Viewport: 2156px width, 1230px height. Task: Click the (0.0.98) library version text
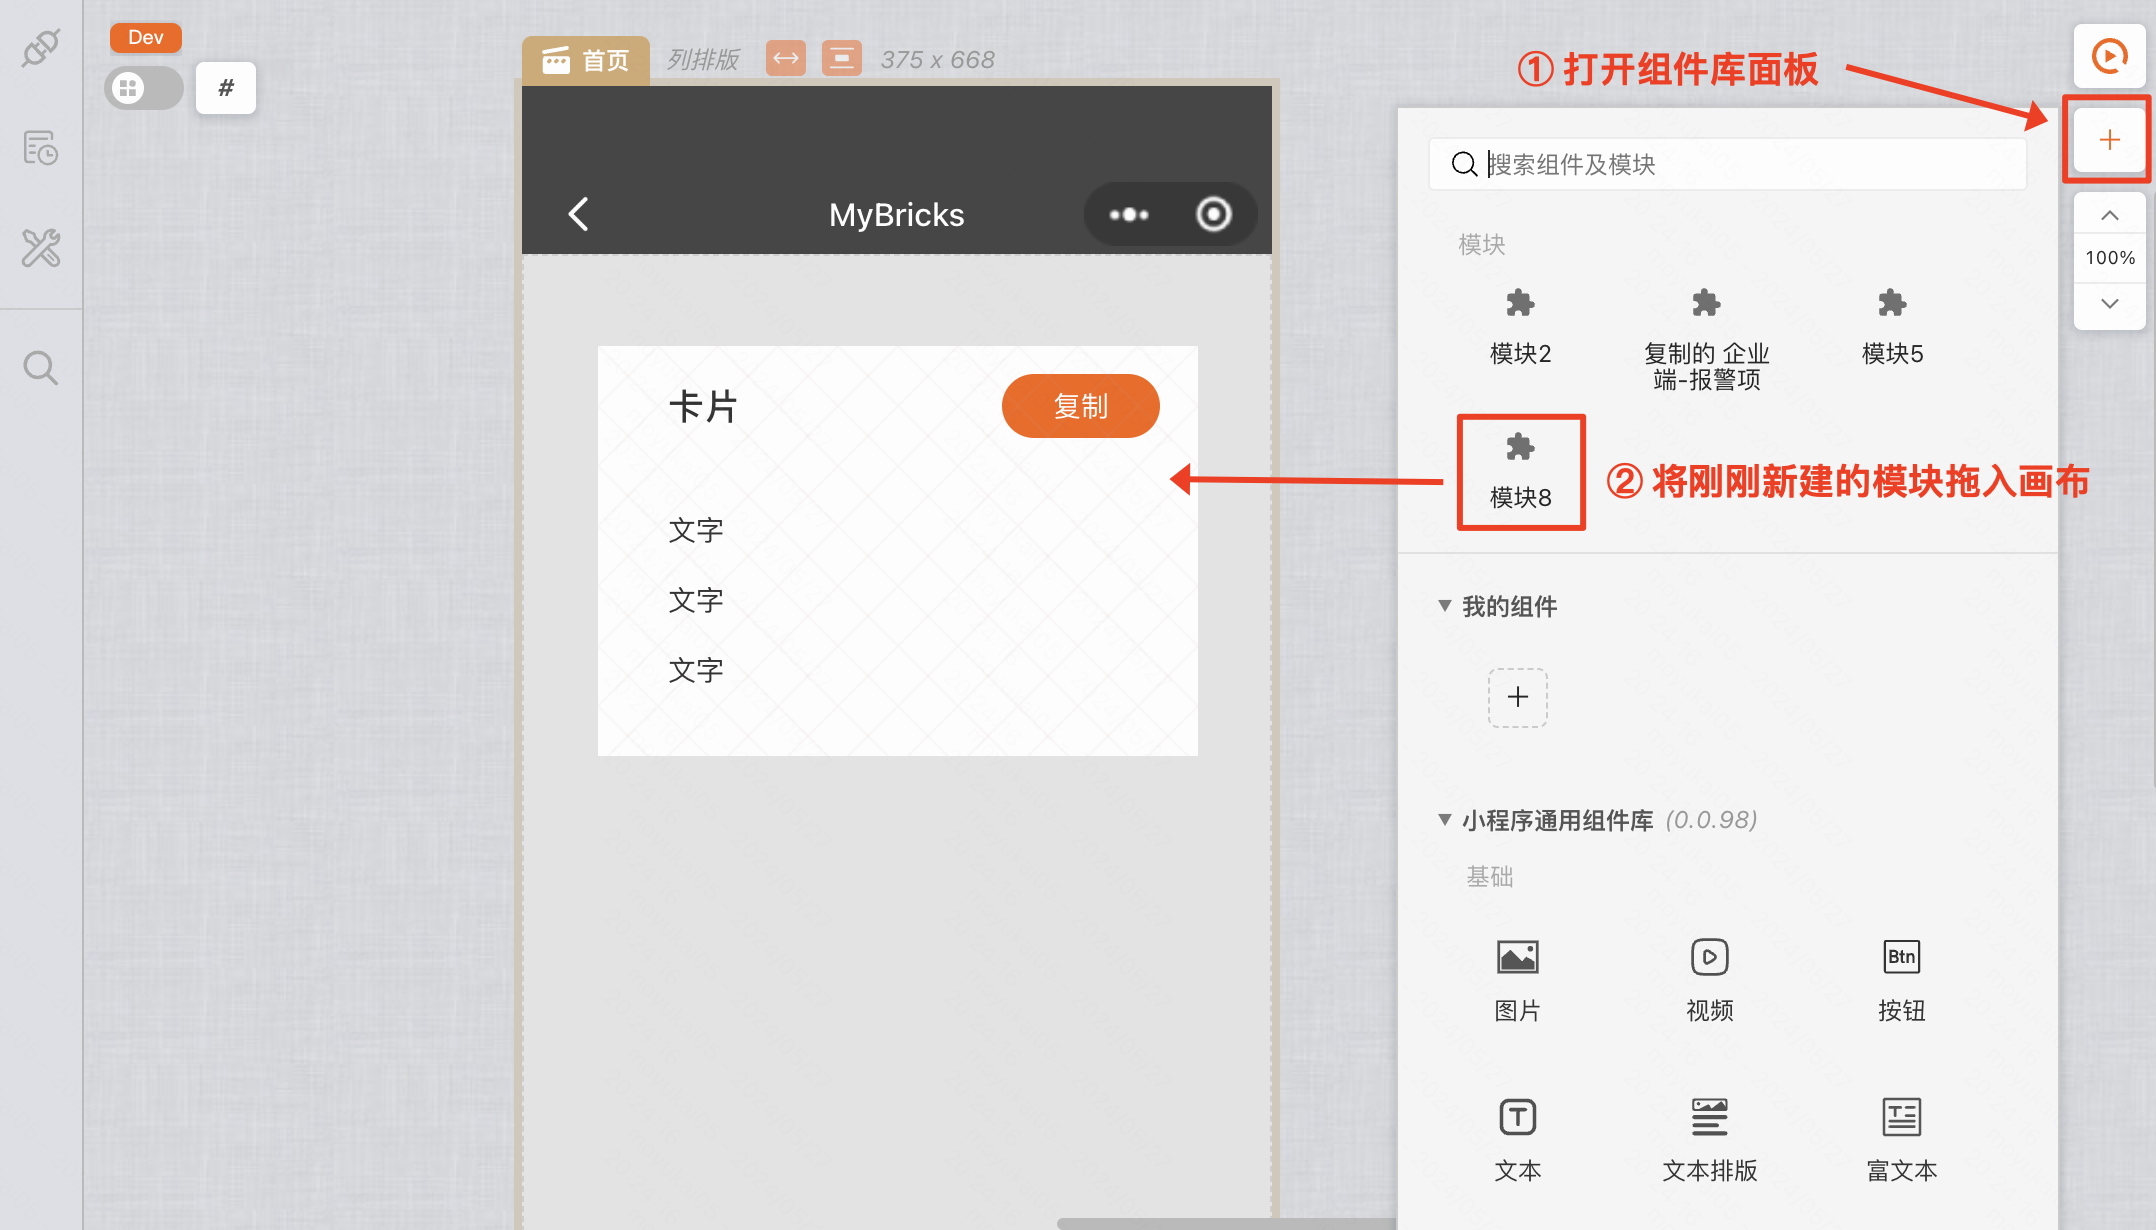[x=1711, y=820]
